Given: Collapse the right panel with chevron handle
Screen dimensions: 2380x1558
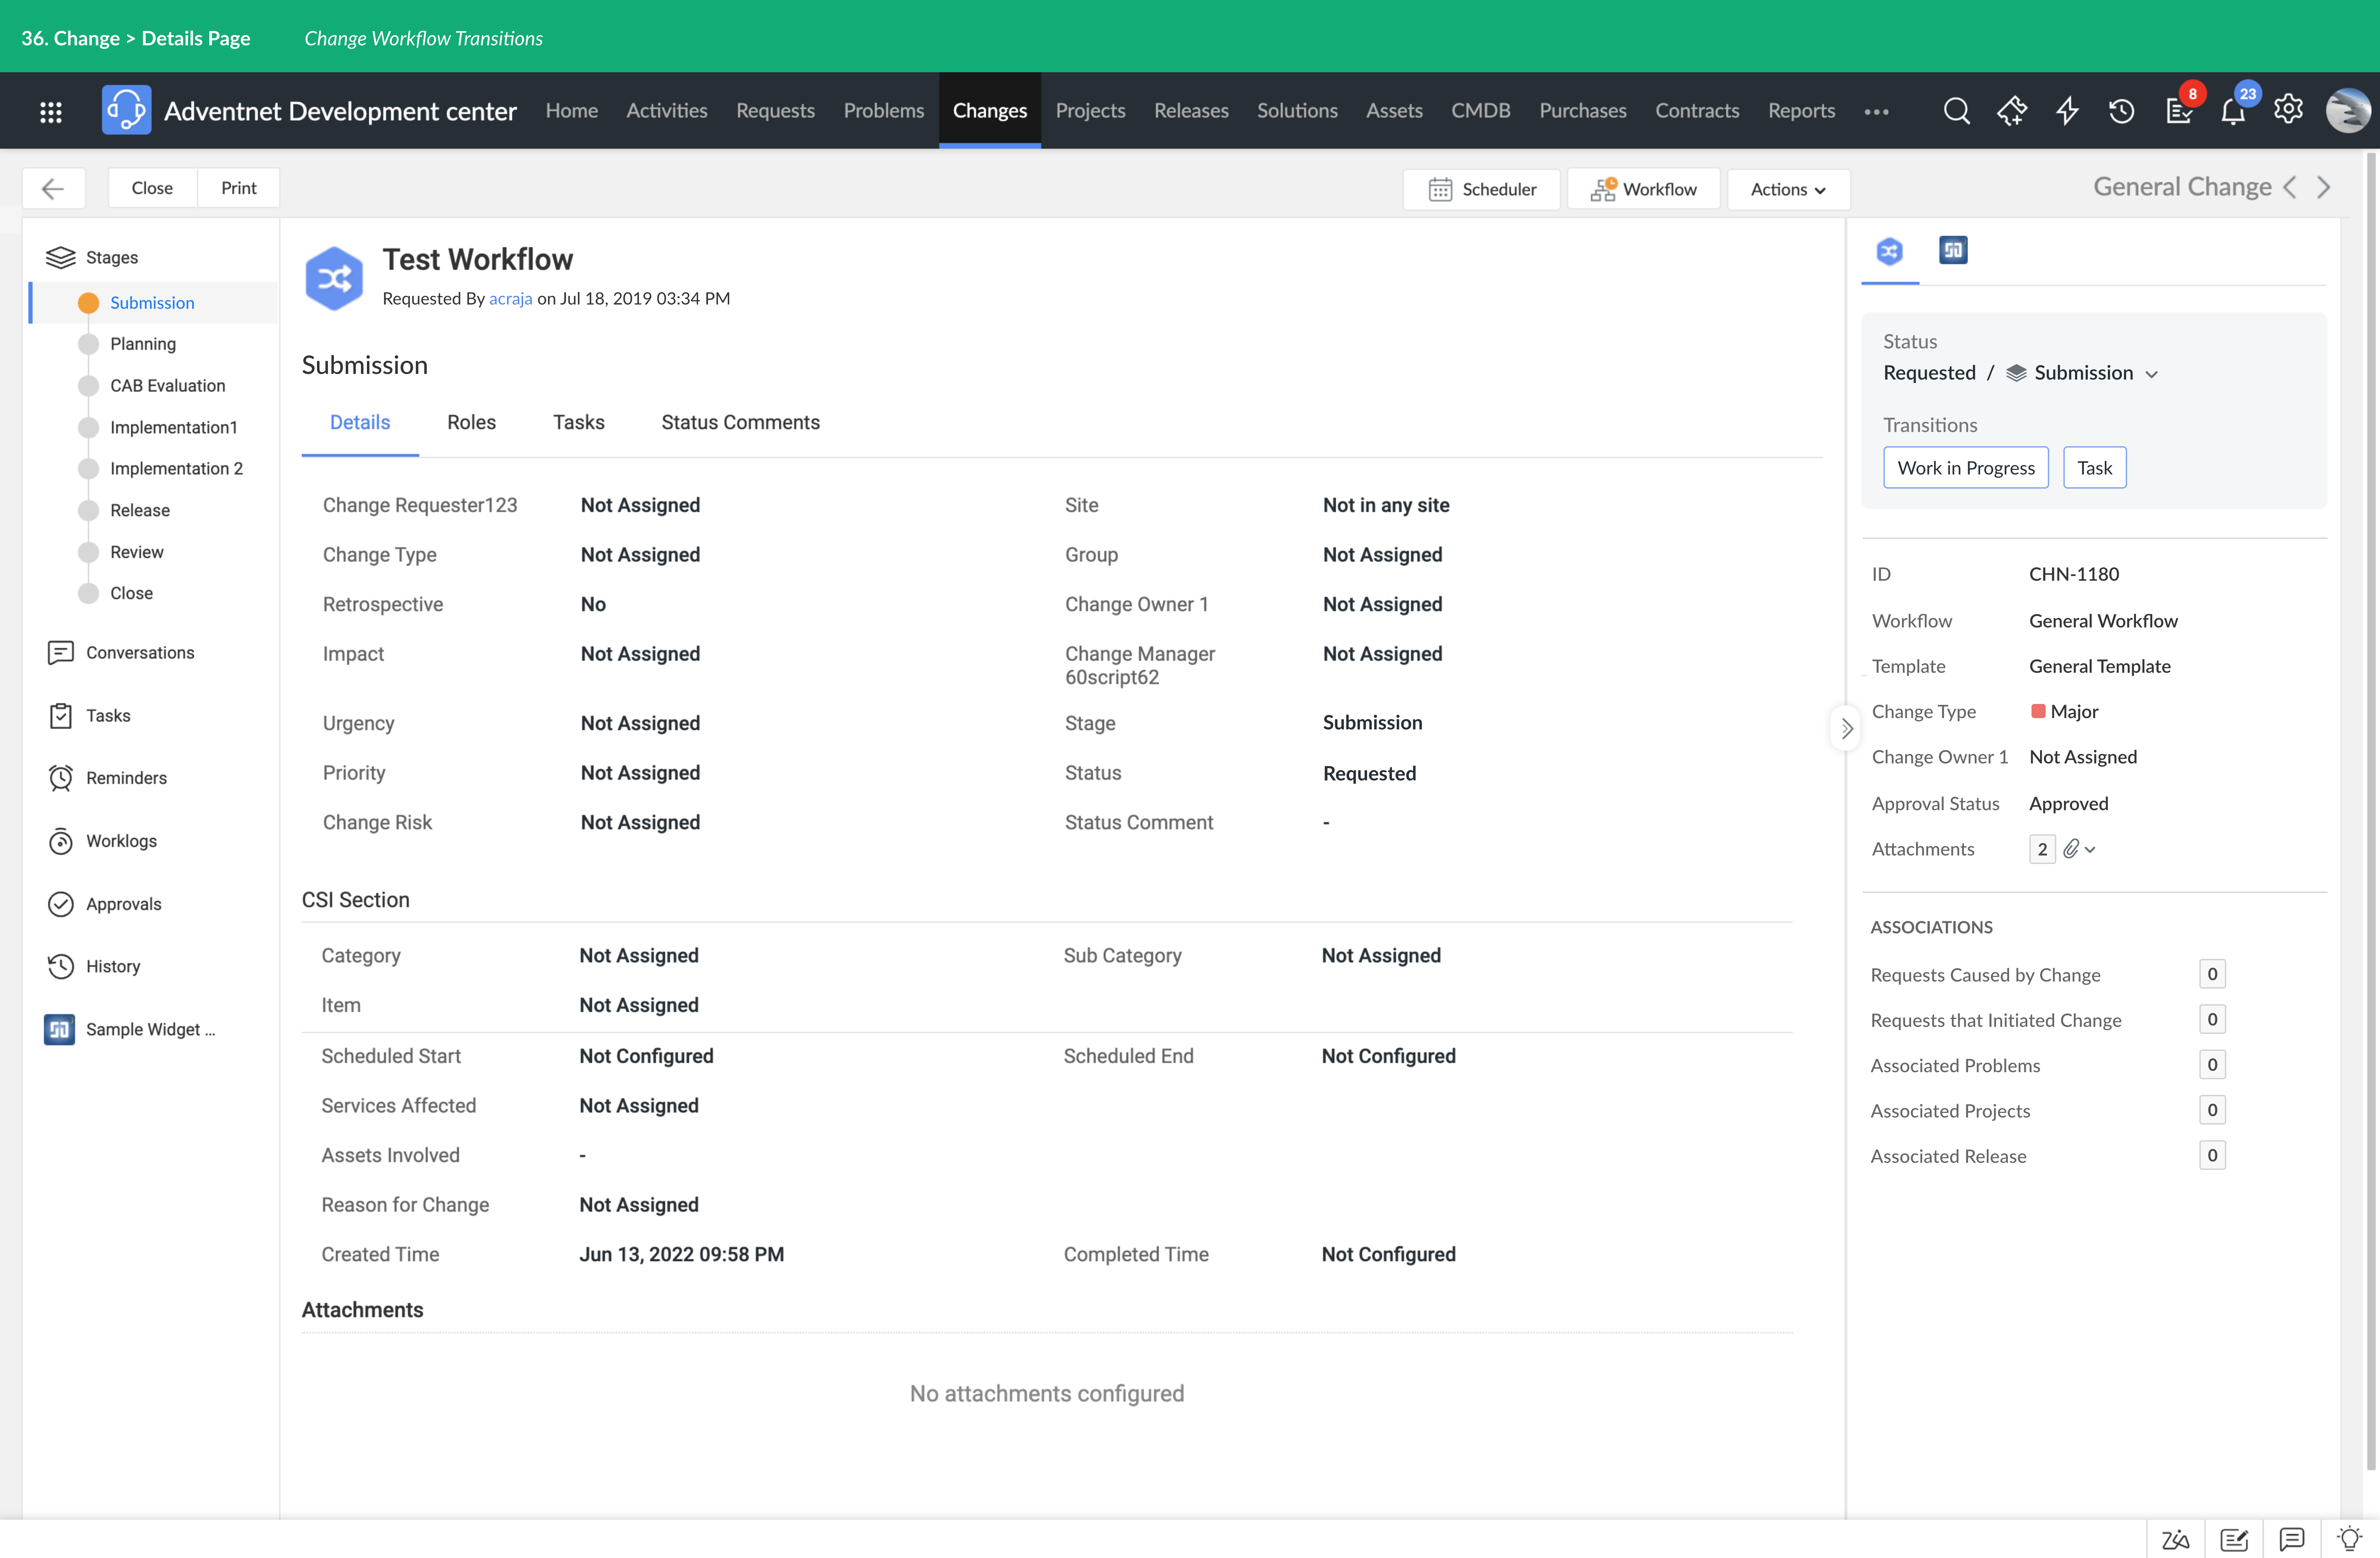Looking at the screenshot, I should point(1846,728).
